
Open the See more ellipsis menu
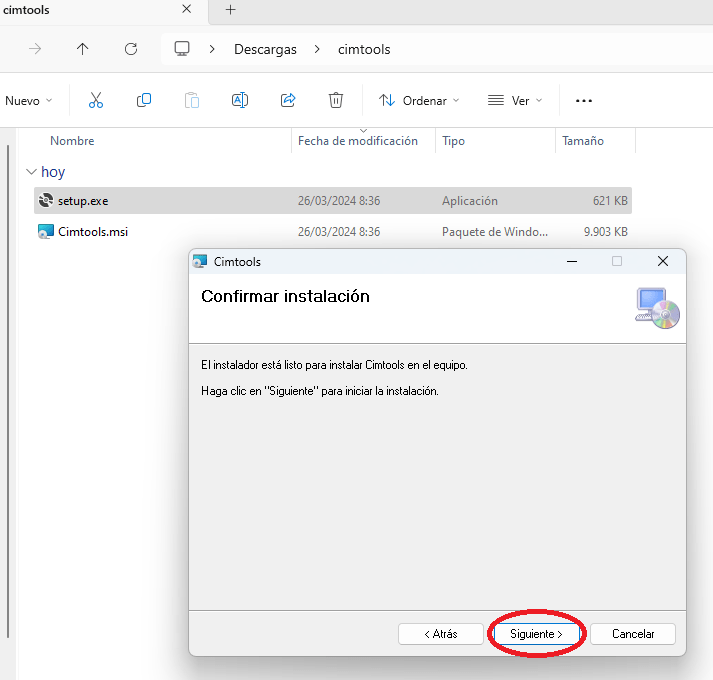pos(584,101)
